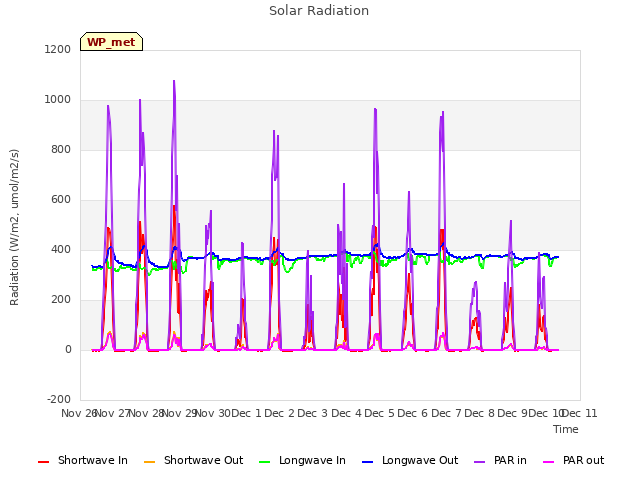This screenshot has width=640, height=480.
Task: Select the Shortwave Out legend entry
Action: coord(193,460)
